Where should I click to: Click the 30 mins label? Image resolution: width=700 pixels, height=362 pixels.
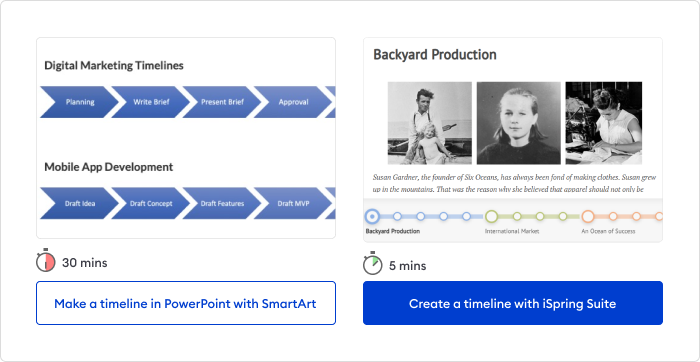tap(84, 263)
